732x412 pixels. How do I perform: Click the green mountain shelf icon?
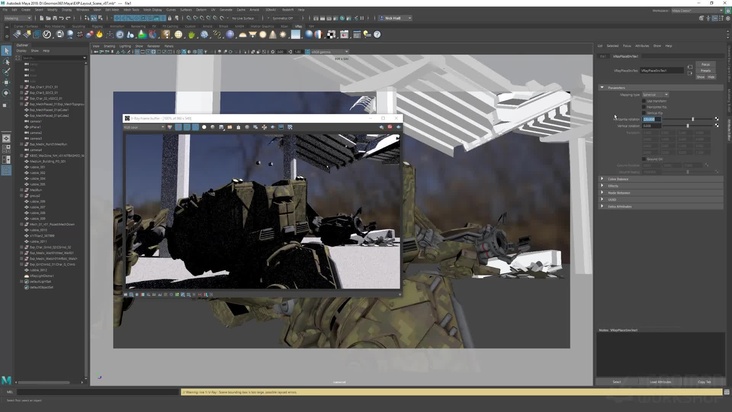(x=141, y=35)
